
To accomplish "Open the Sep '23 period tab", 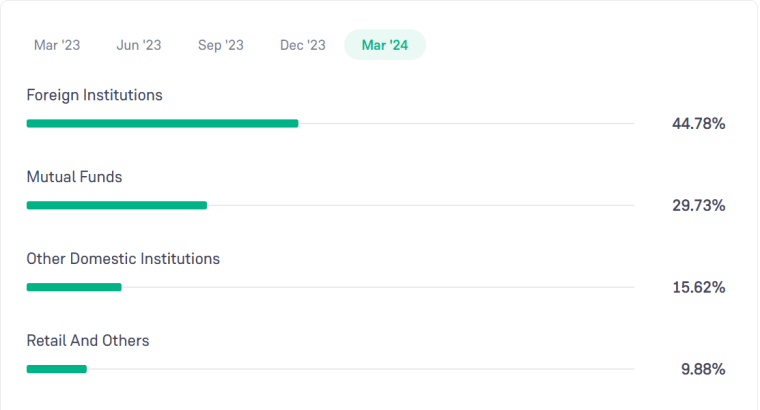I will [221, 45].
